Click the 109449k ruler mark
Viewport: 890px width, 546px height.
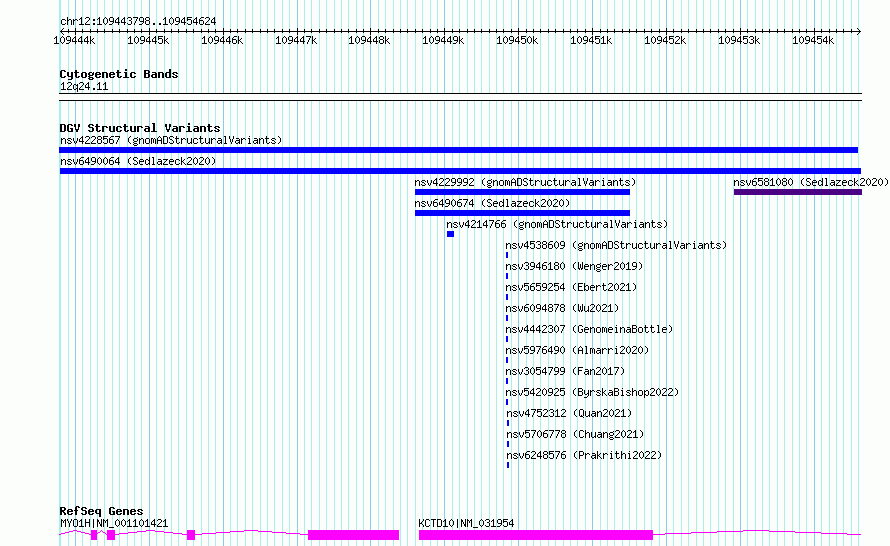[x=443, y=40]
